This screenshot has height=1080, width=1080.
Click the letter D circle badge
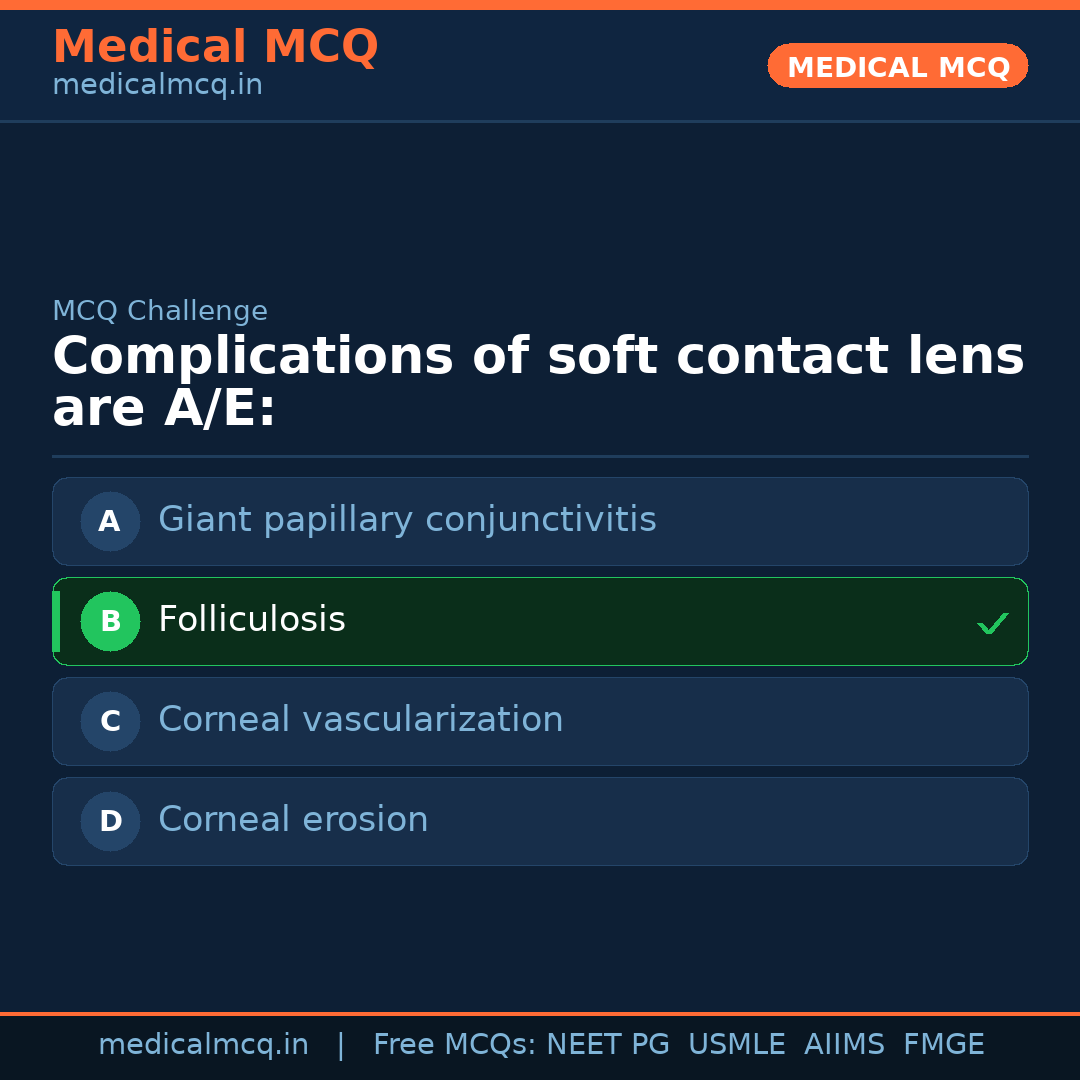point(110,821)
